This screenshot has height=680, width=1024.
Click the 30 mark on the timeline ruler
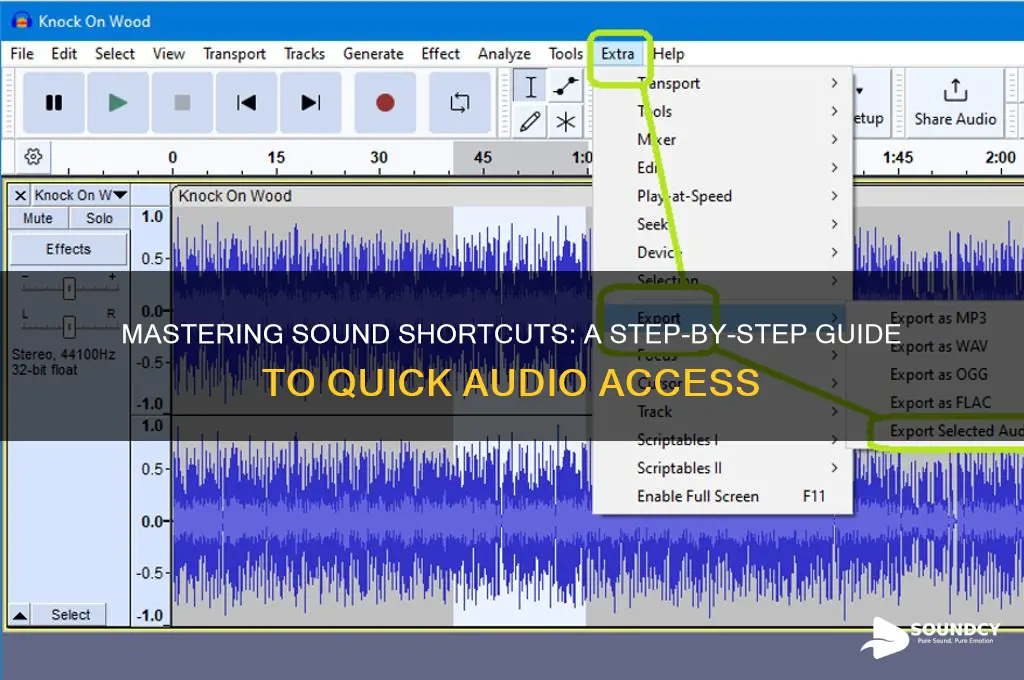(379, 157)
